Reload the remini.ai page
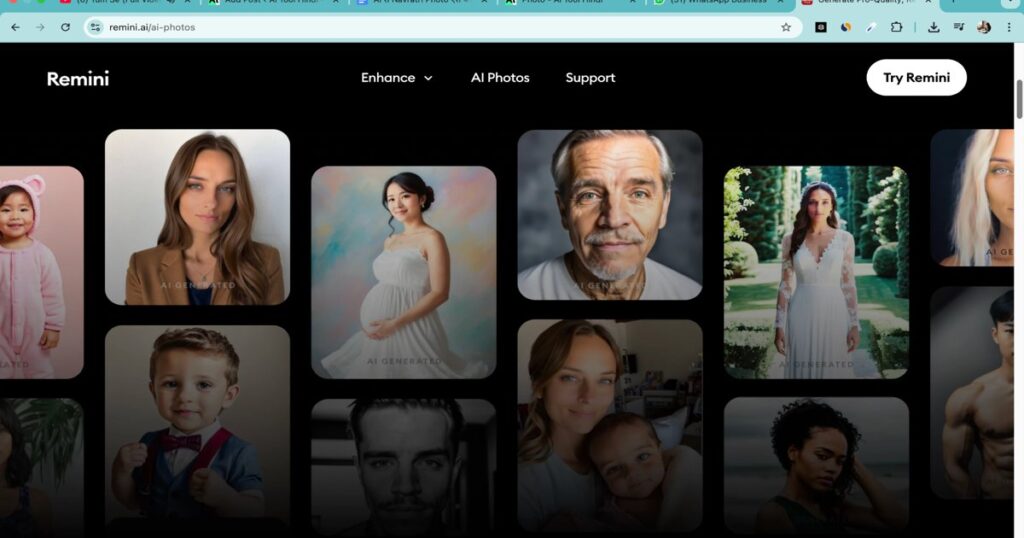 tap(65, 27)
